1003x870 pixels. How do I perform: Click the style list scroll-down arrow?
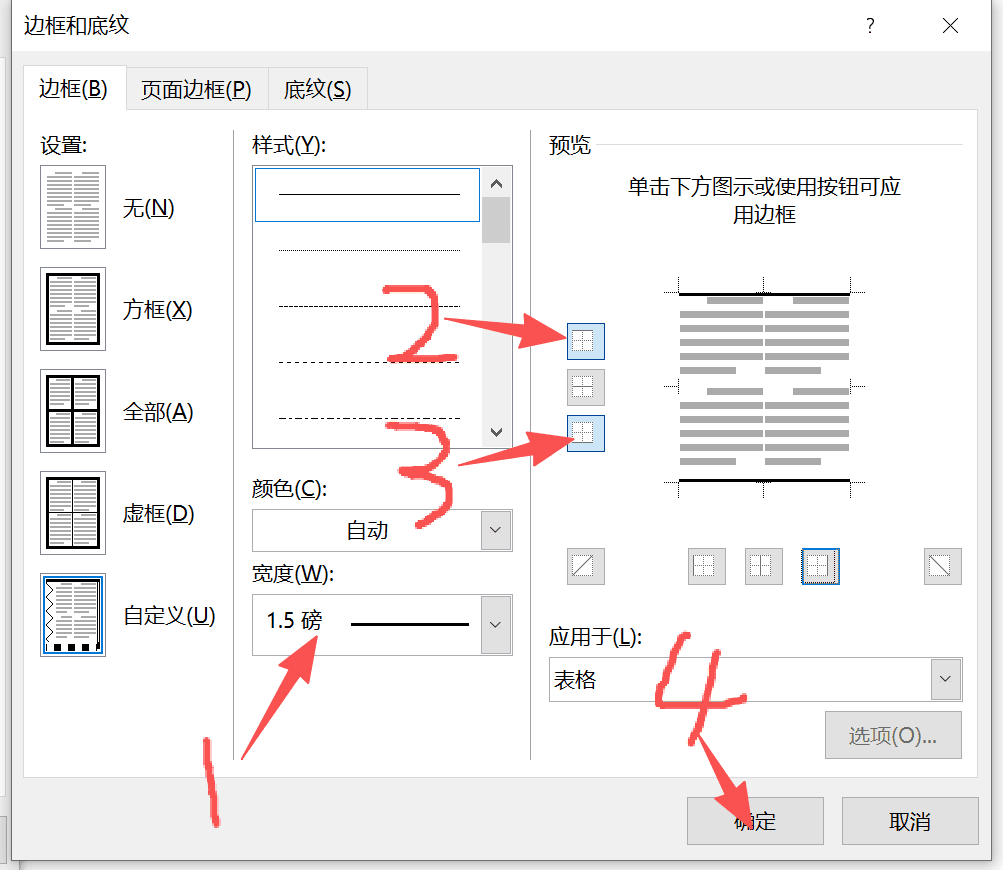coord(496,432)
